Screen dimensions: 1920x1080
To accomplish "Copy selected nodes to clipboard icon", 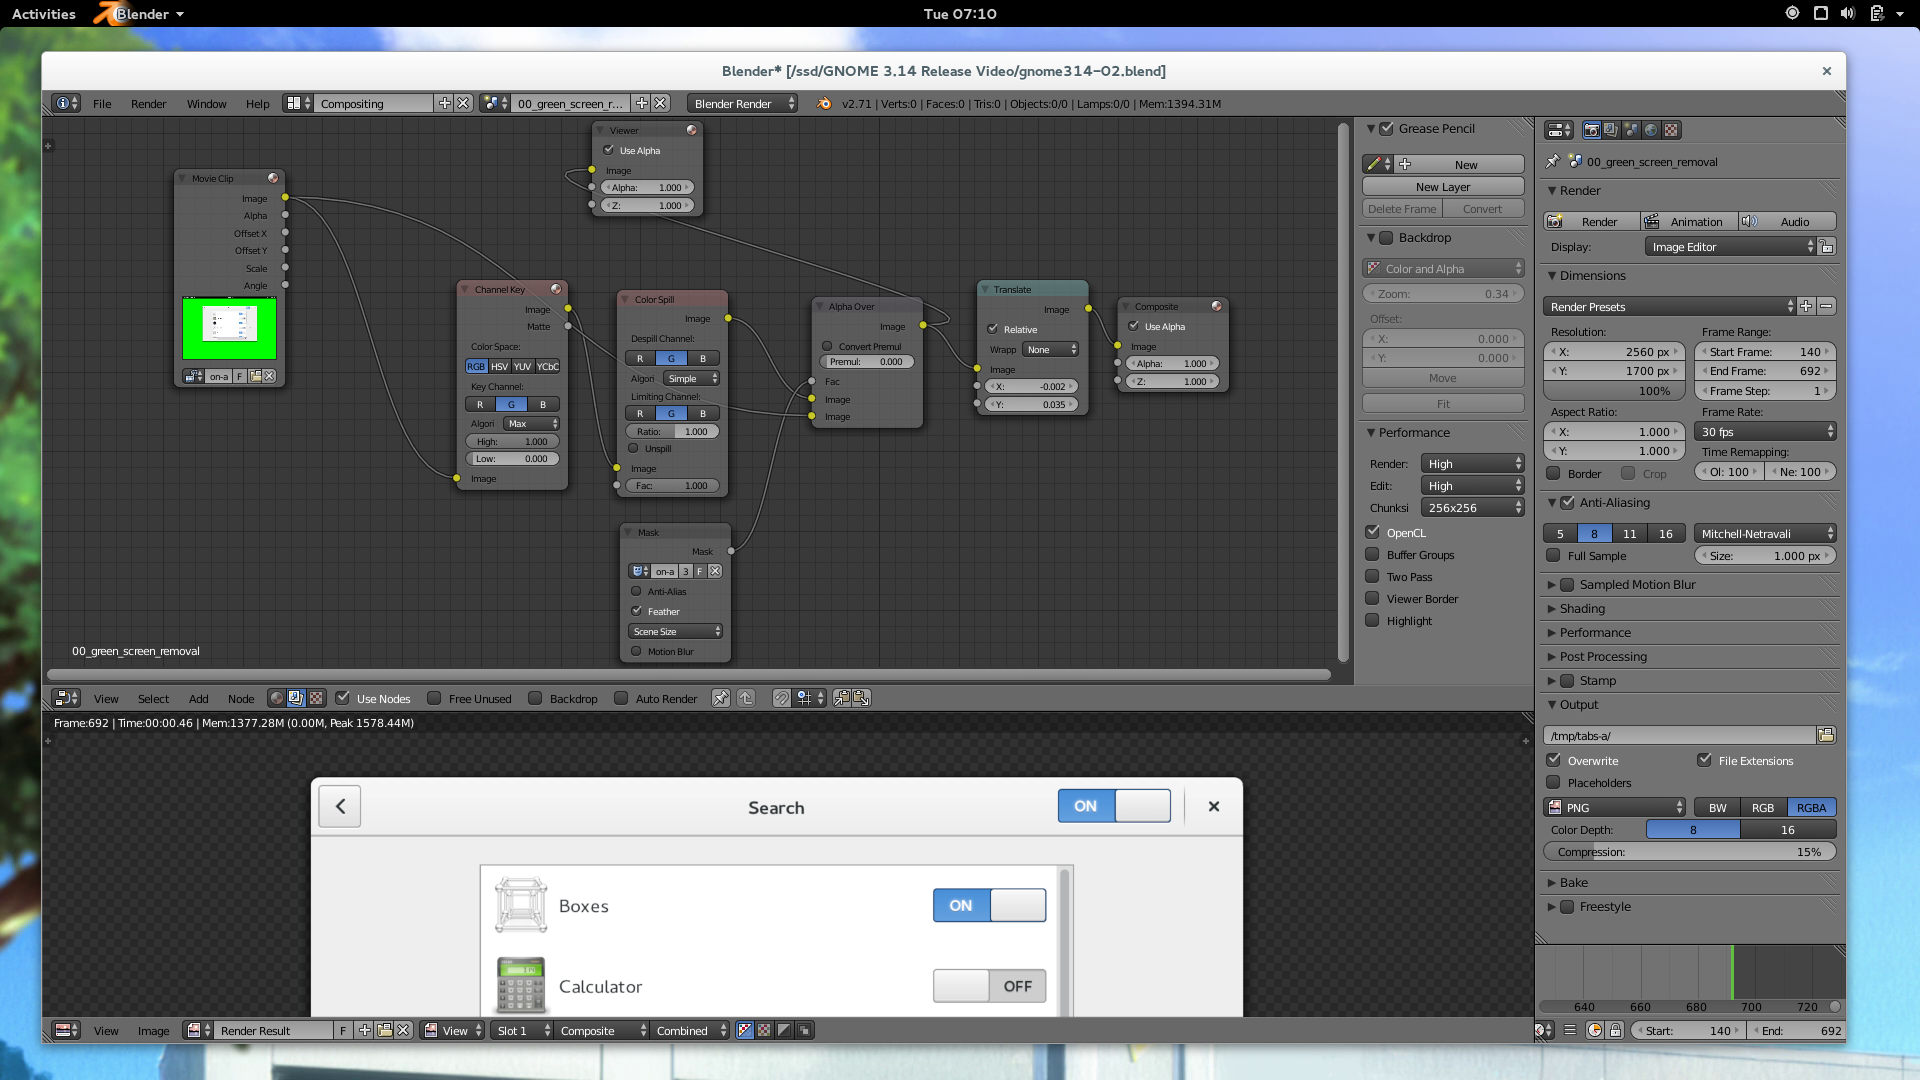I will point(842,698).
